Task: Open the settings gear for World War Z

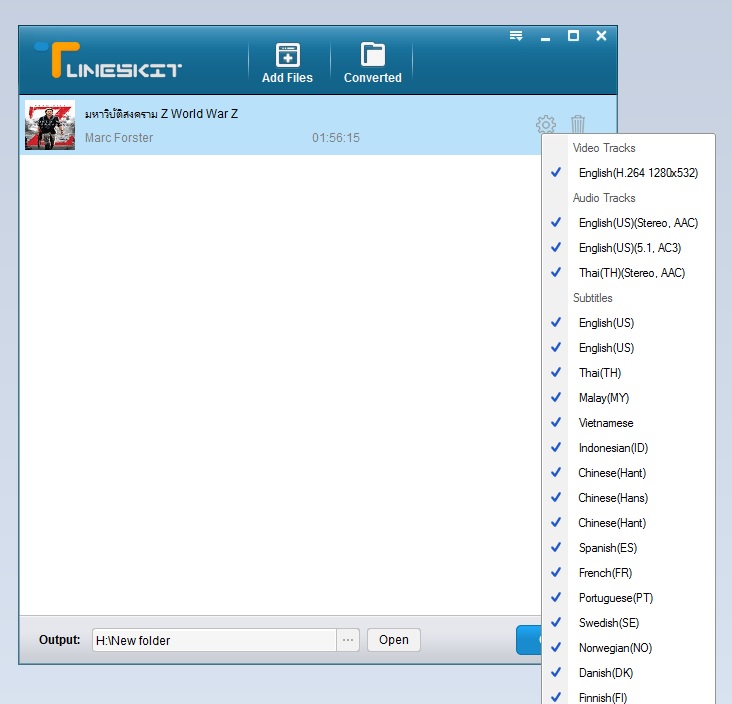Action: tap(546, 125)
